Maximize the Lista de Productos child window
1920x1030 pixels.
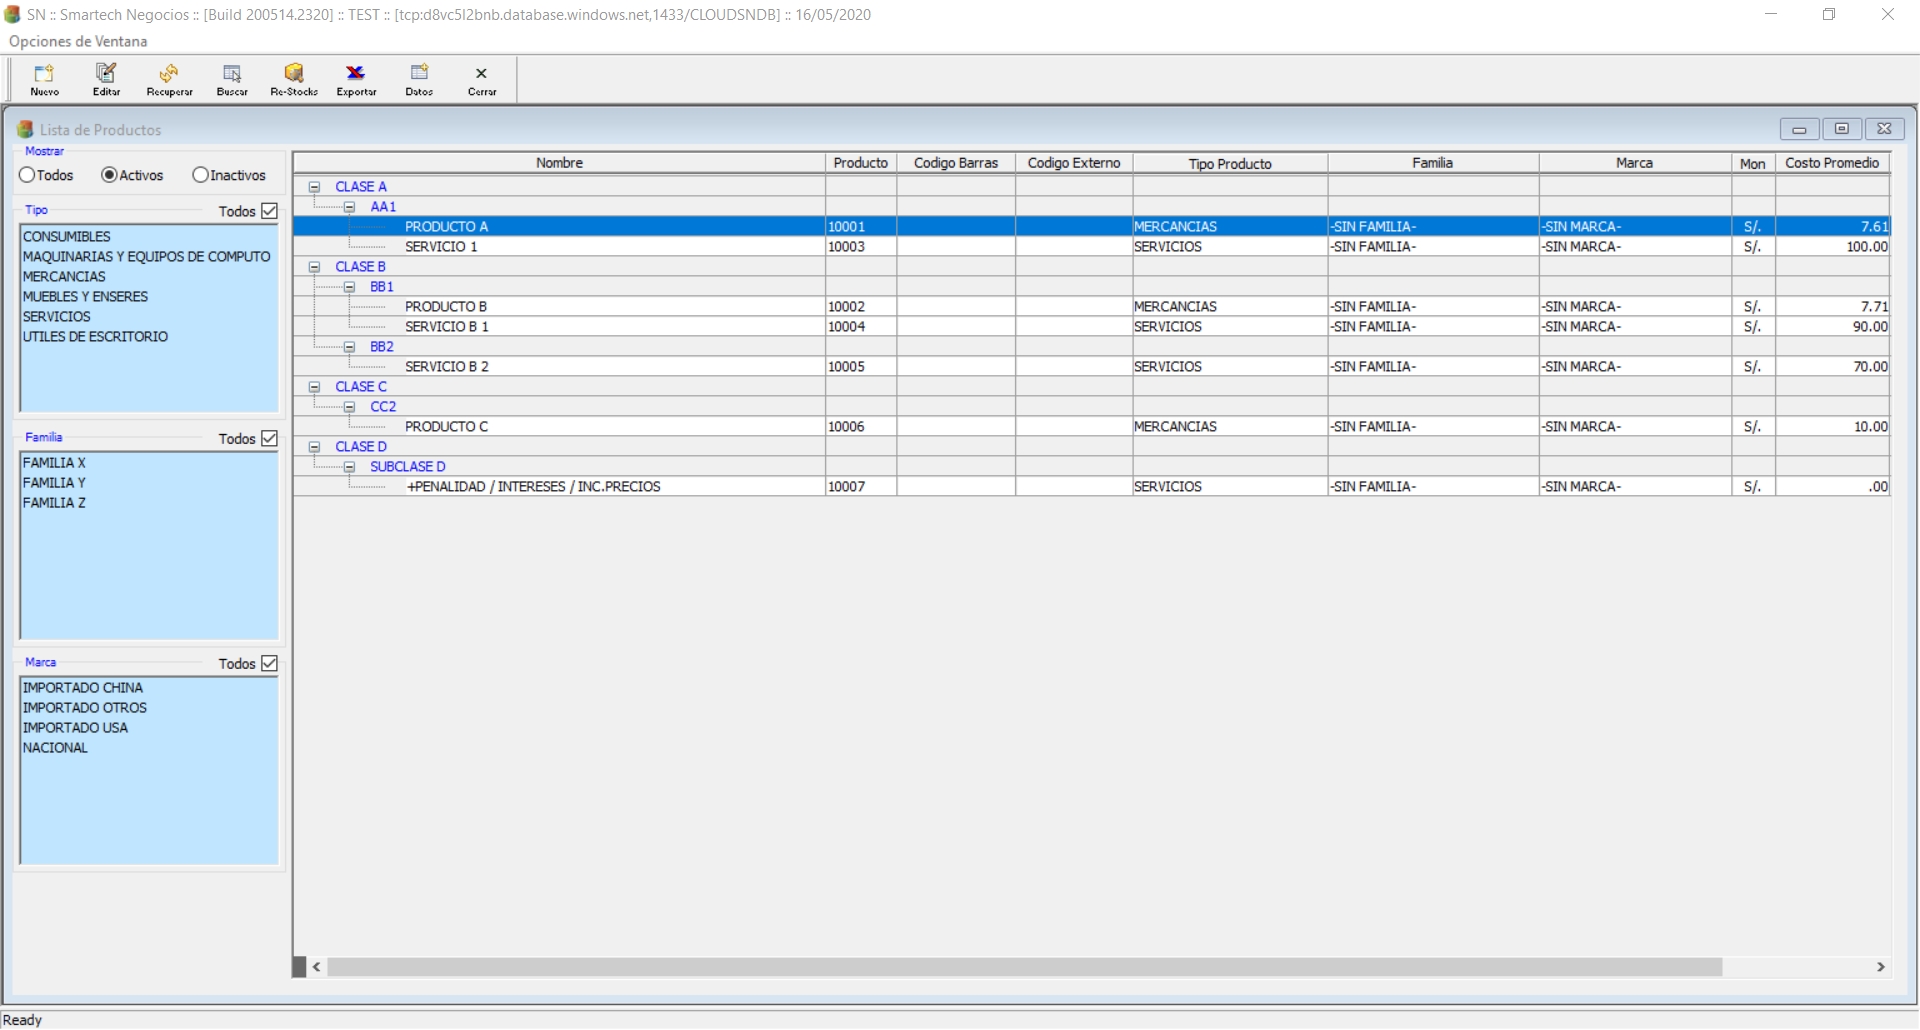click(1842, 129)
